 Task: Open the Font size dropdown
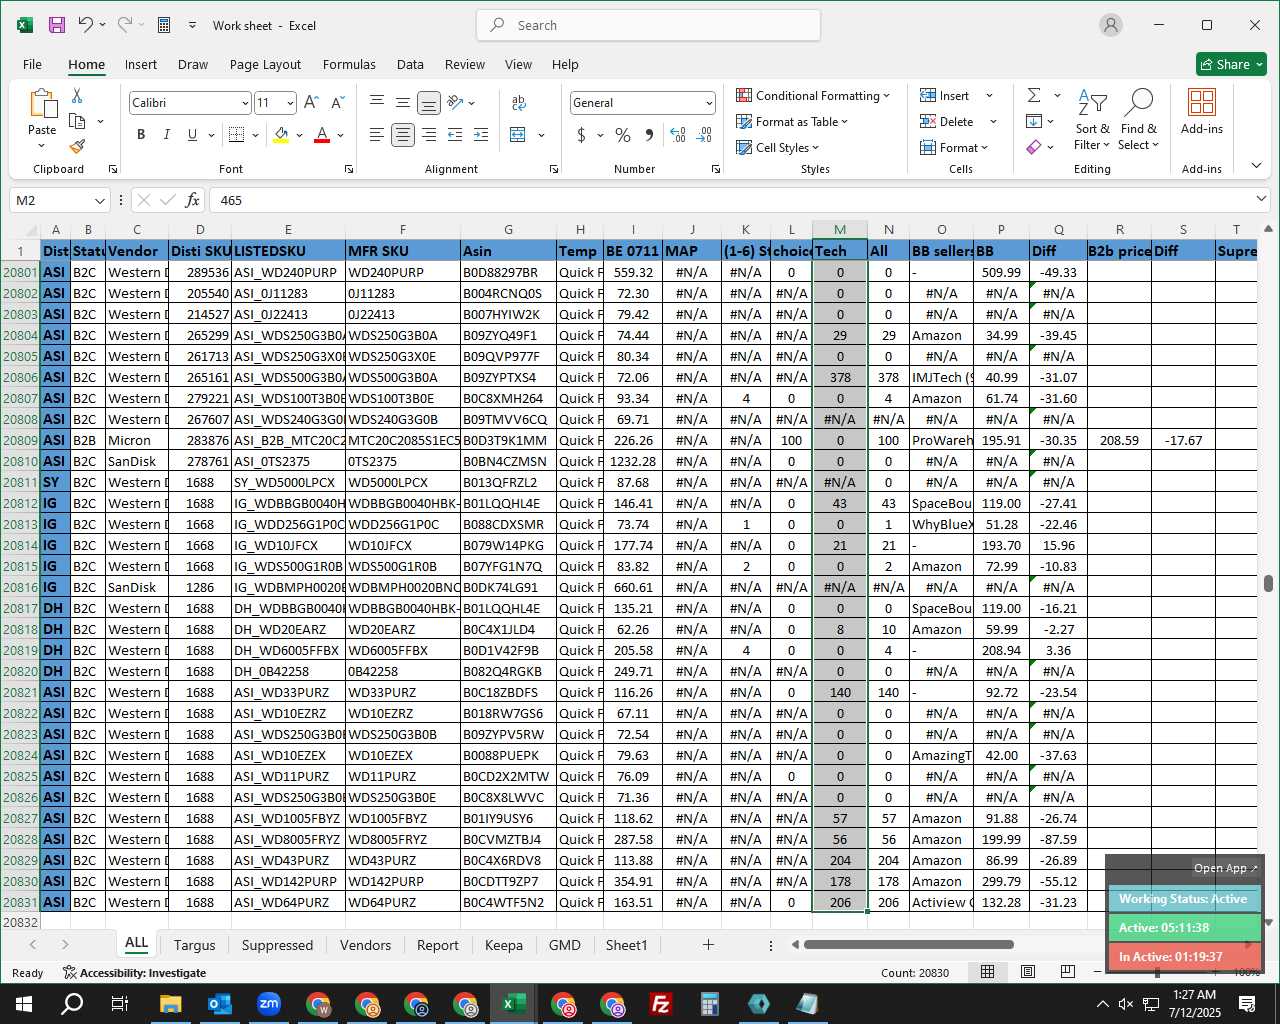290,103
